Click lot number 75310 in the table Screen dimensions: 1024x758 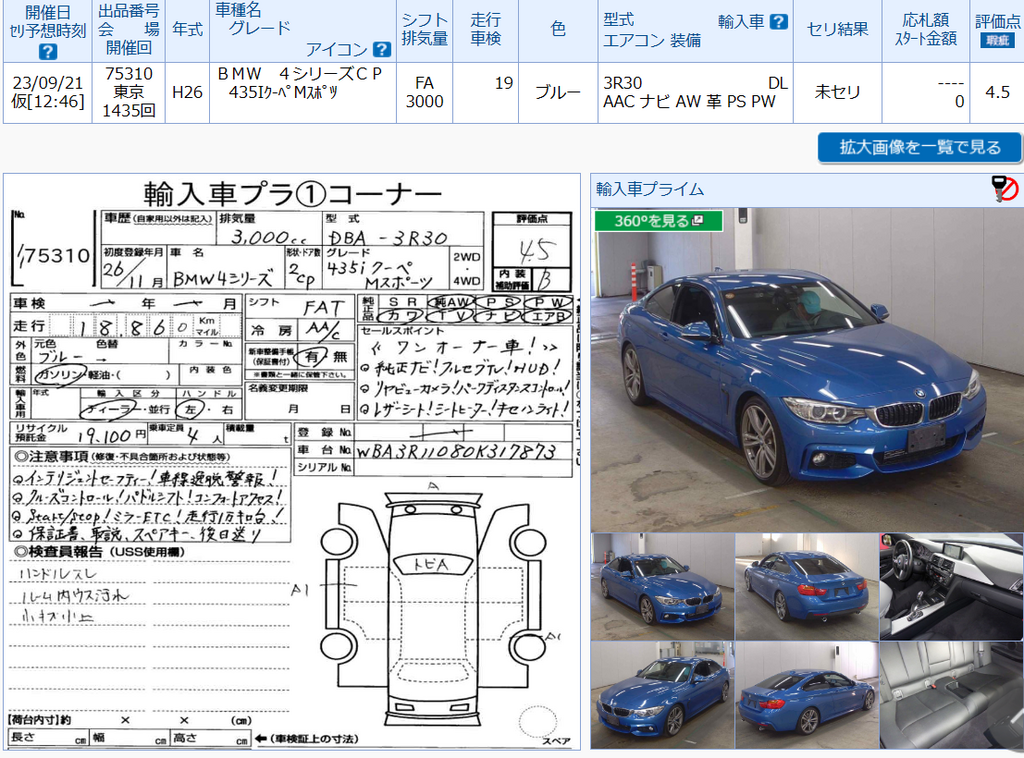(x=129, y=74)
